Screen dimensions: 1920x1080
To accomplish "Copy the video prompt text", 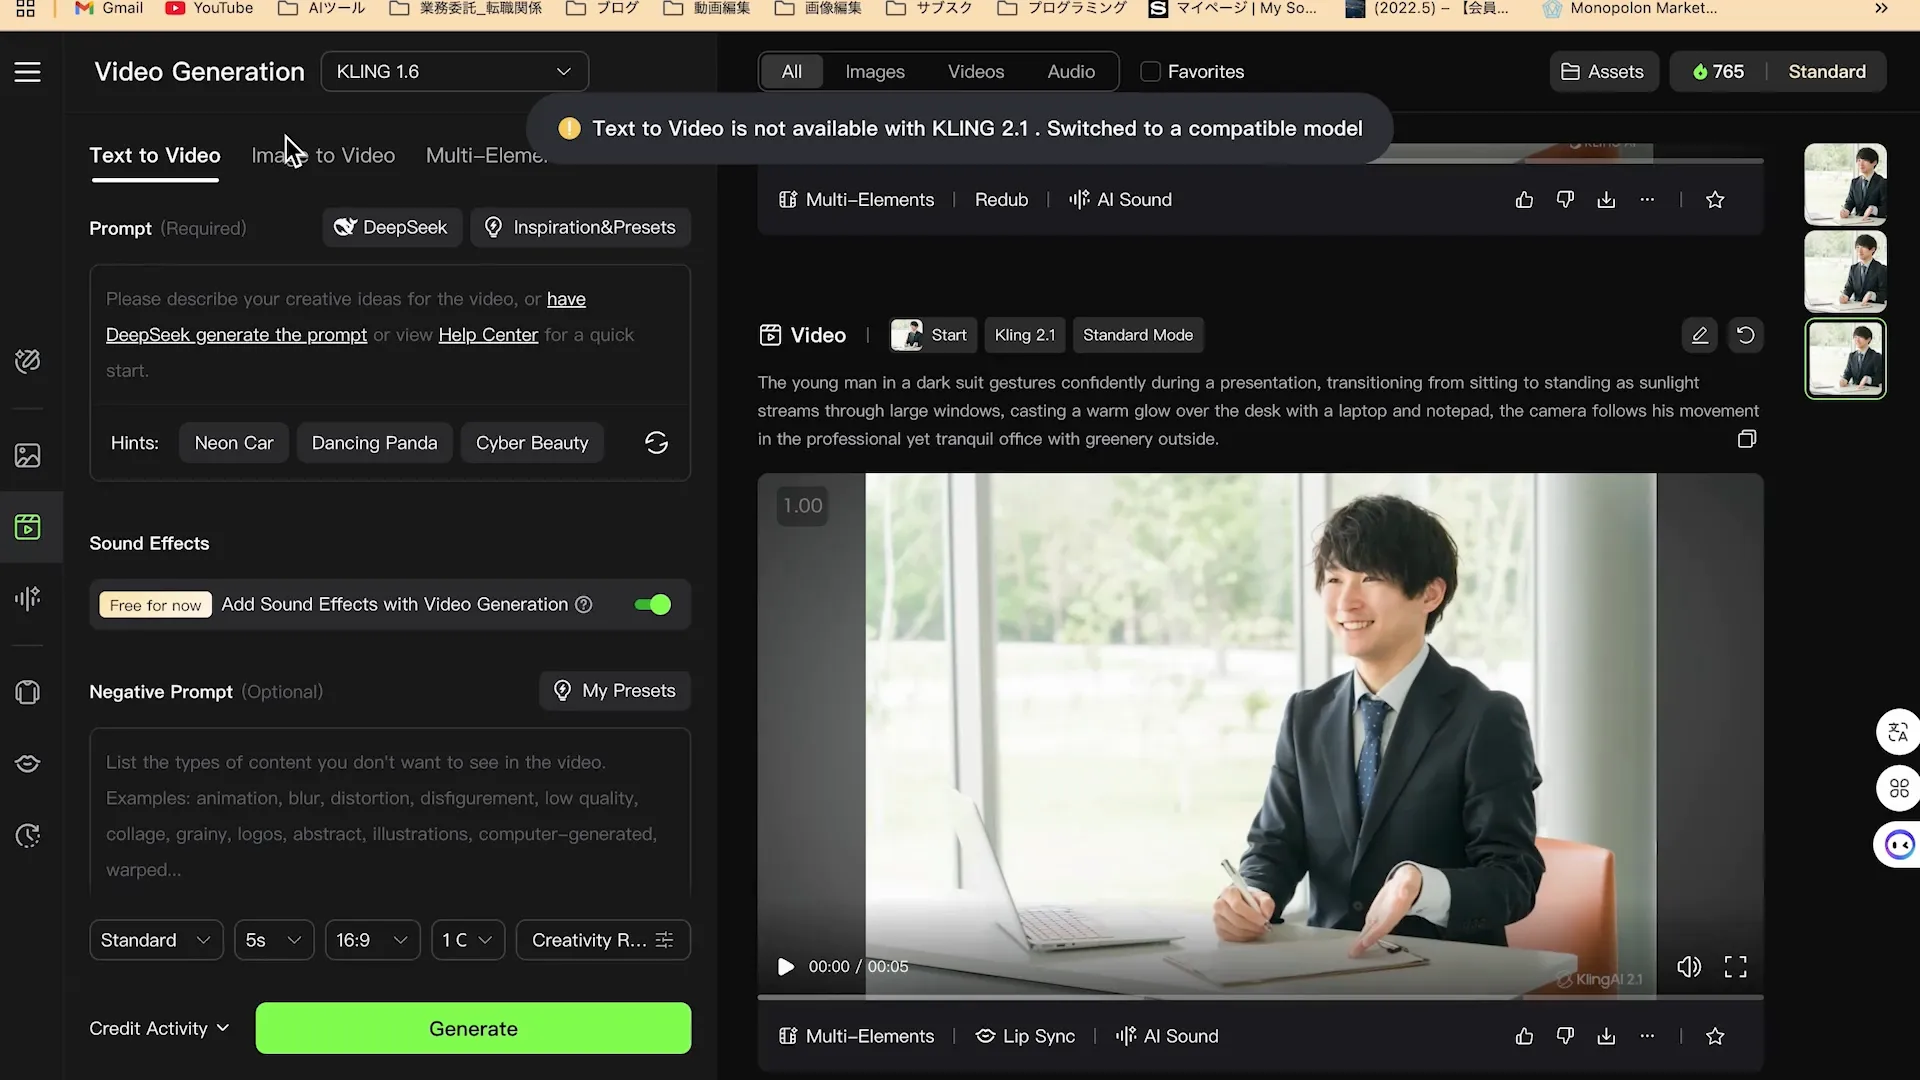I will (1746, 439).
